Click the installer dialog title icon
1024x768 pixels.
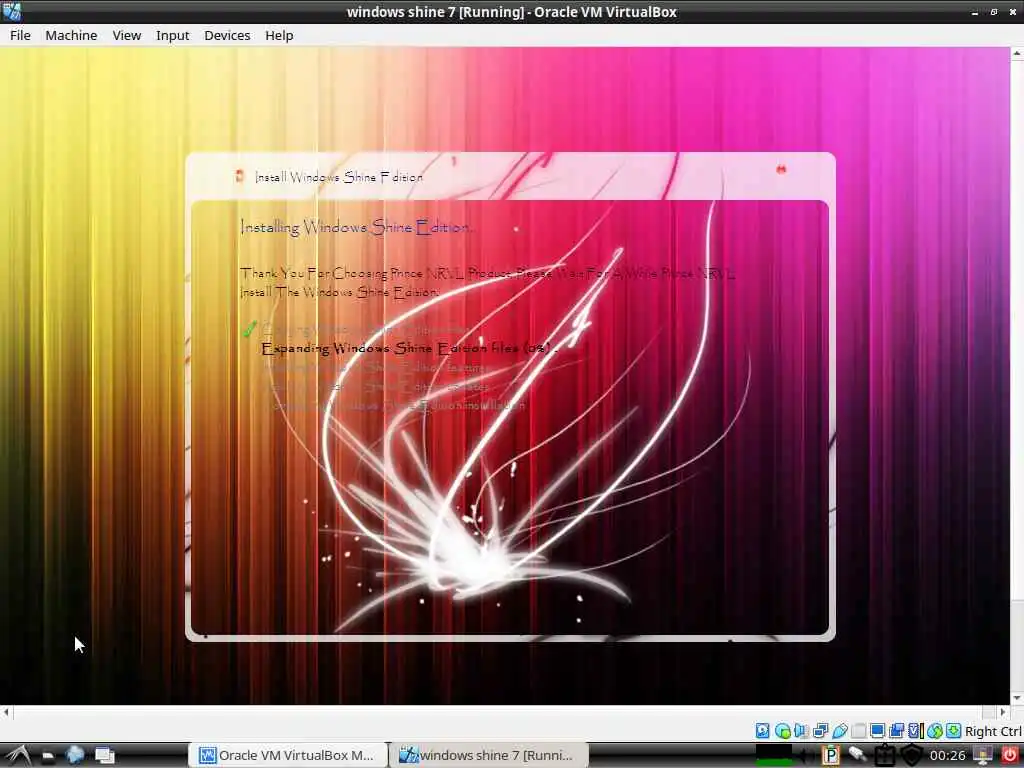240,176
